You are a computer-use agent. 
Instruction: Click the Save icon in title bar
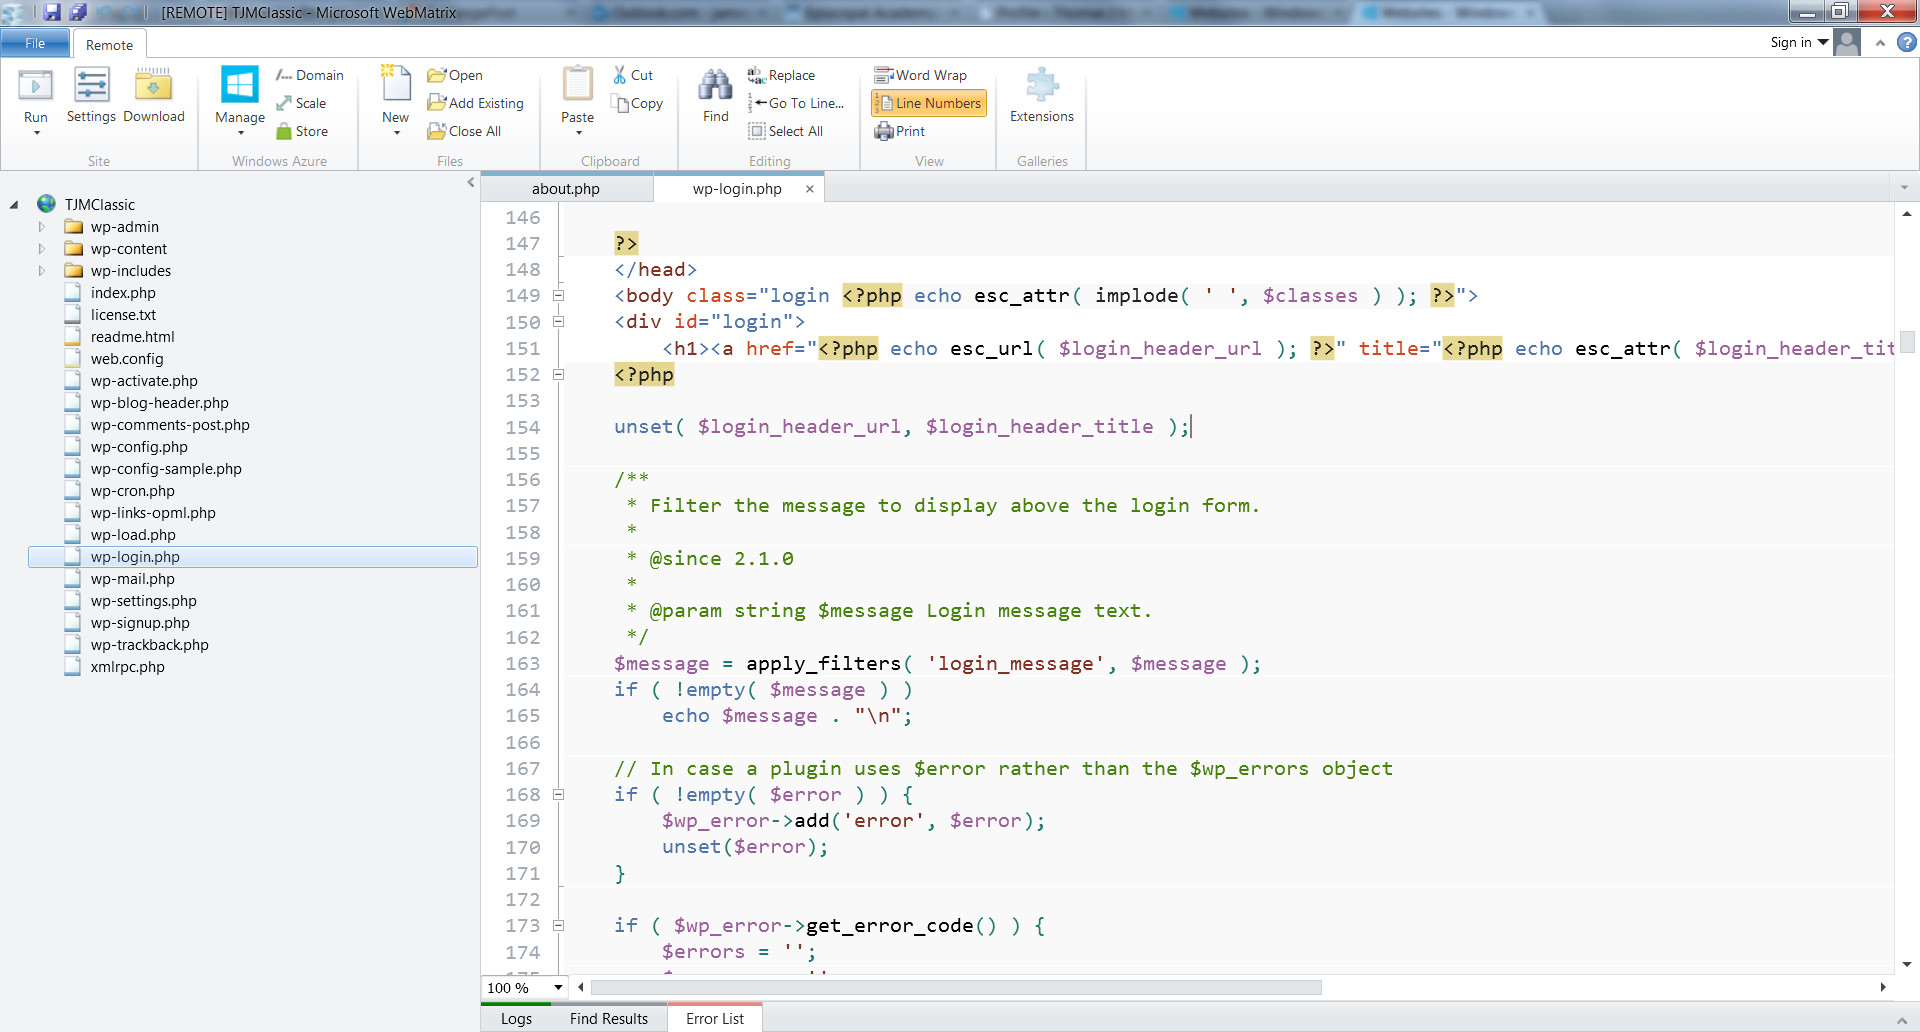[52, 13]
